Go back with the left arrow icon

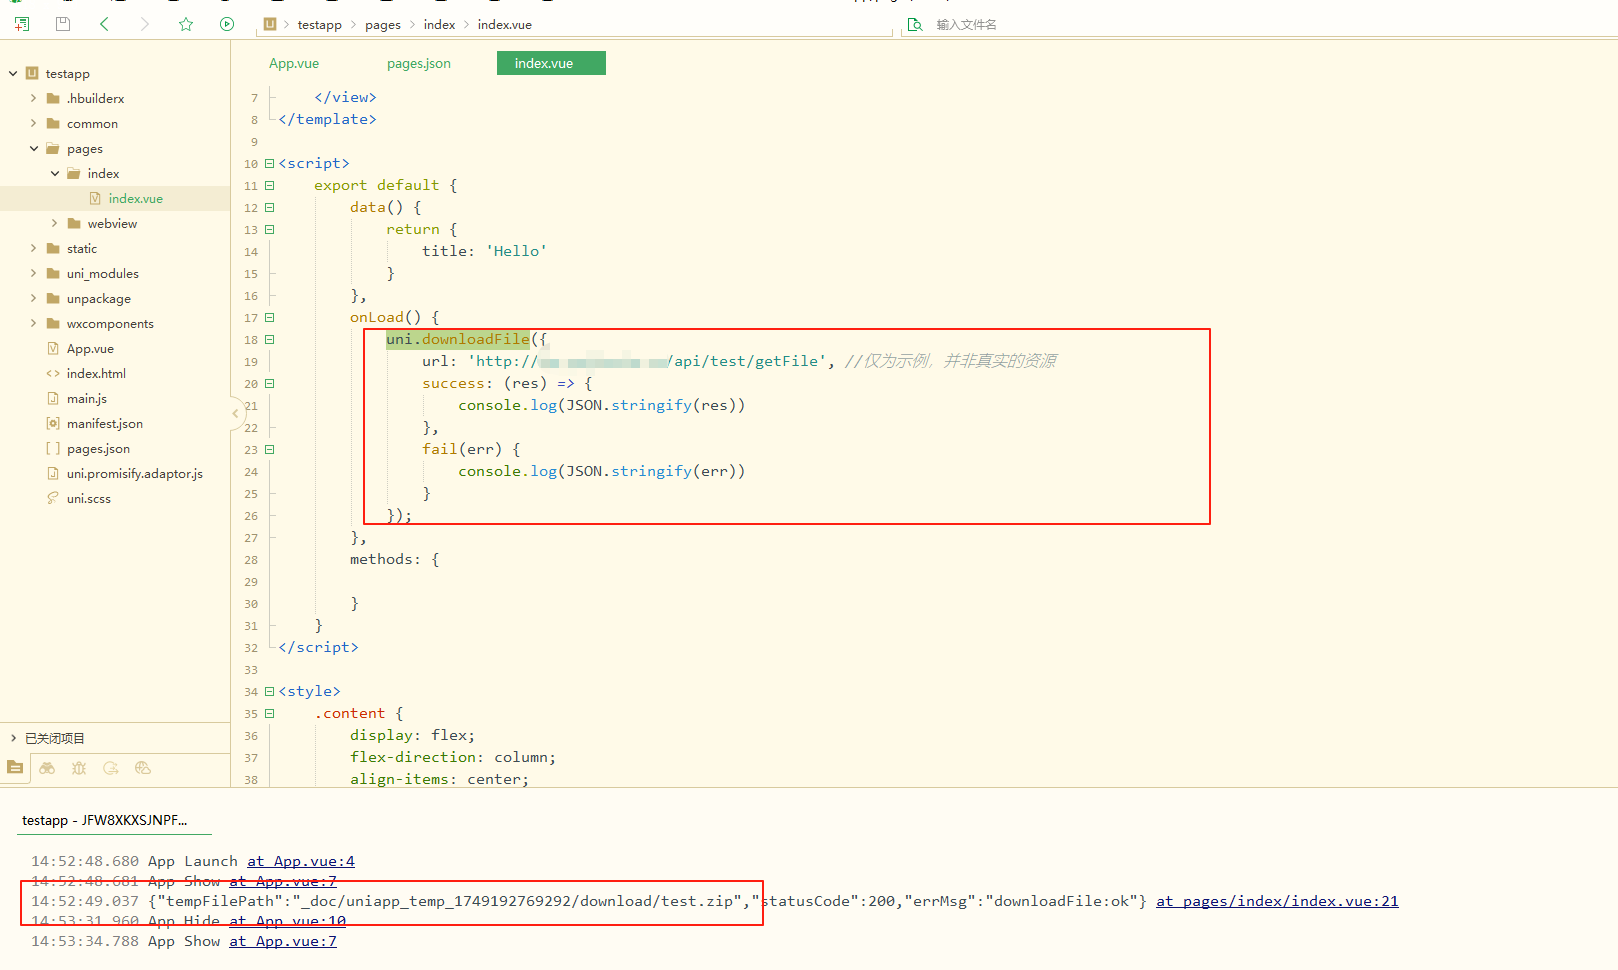tap(104, 24)
